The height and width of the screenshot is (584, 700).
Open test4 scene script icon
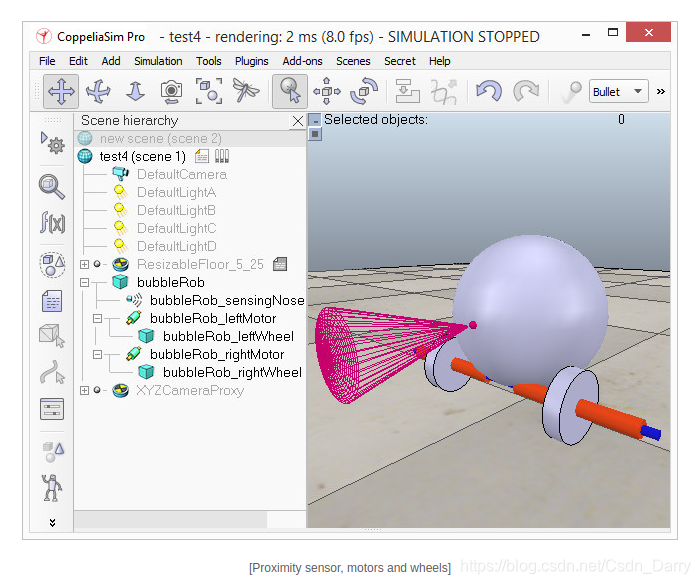click(x=202, y=156)
